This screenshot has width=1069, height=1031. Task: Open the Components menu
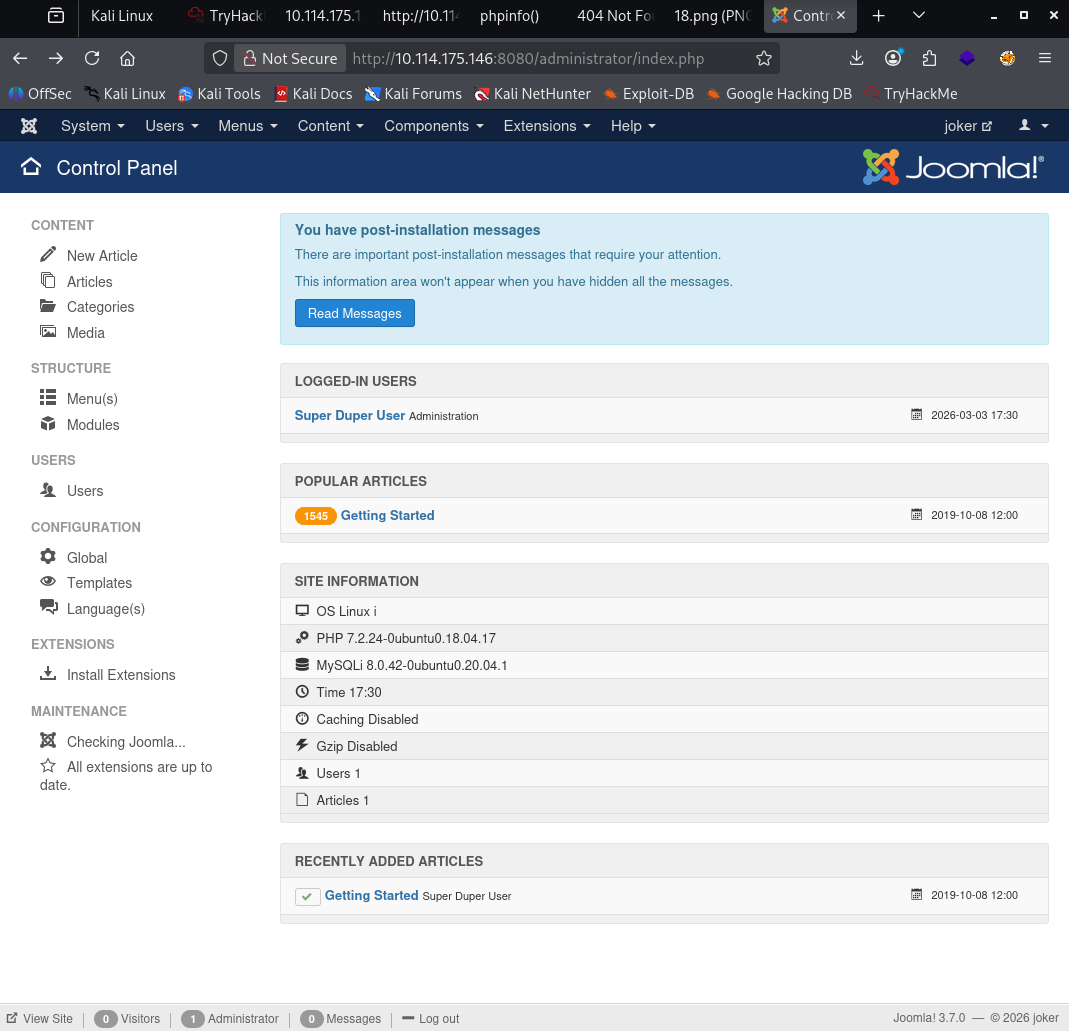coord(433,126)
